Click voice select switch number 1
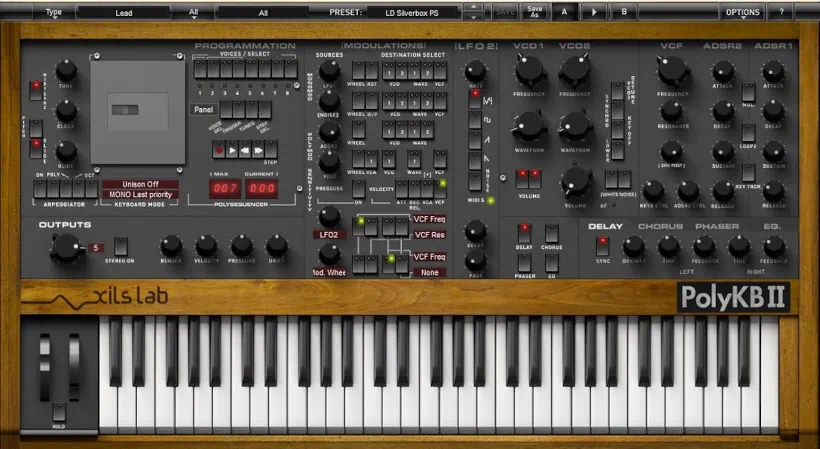 pyautogui.click(x=200, y=69)
